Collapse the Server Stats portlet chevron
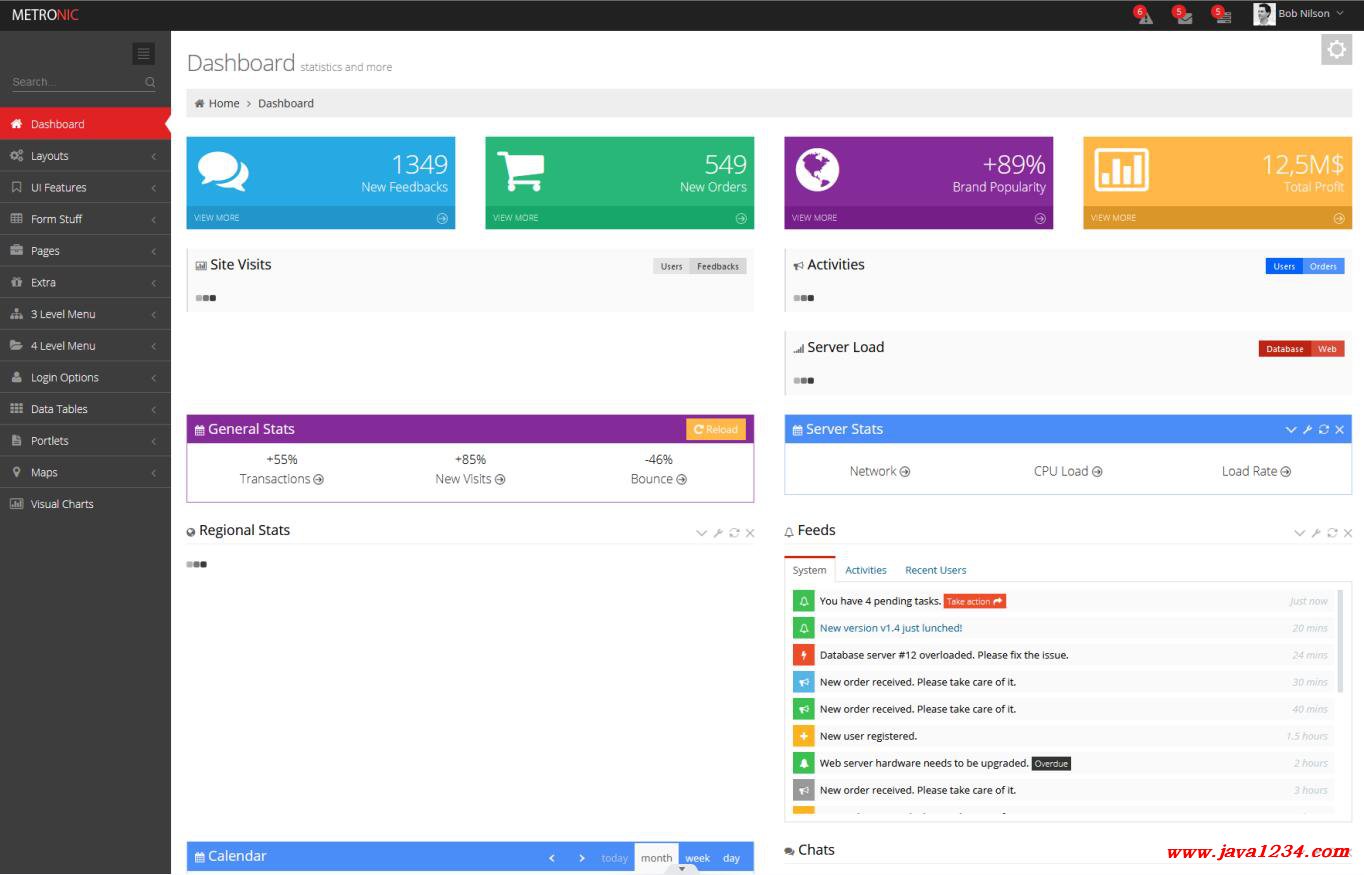Viewport: 1364px width, 875px height. (x=1290, y=429)
